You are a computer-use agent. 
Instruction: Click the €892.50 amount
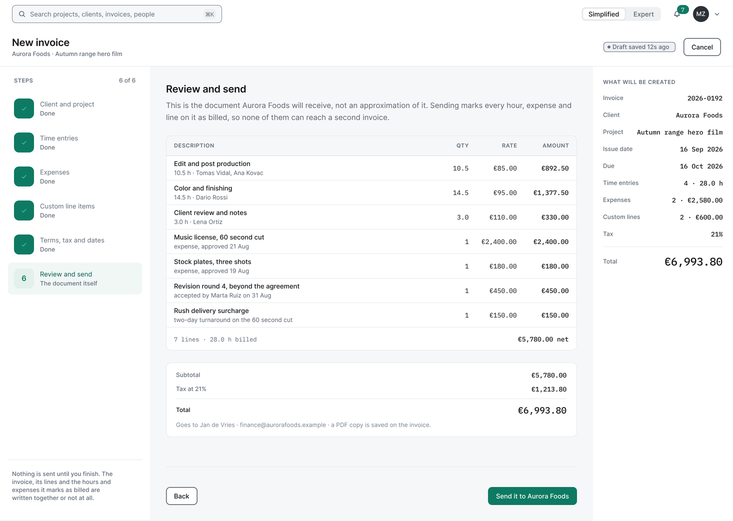pyautogui.click(x=555, y=168)
